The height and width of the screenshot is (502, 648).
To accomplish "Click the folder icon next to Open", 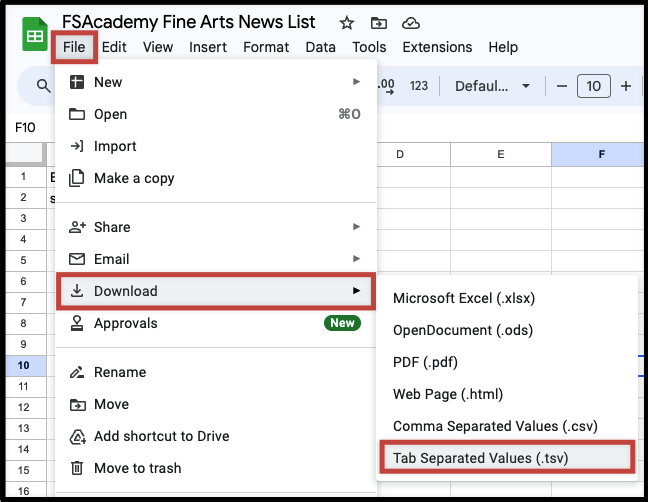I will [77, 114].
